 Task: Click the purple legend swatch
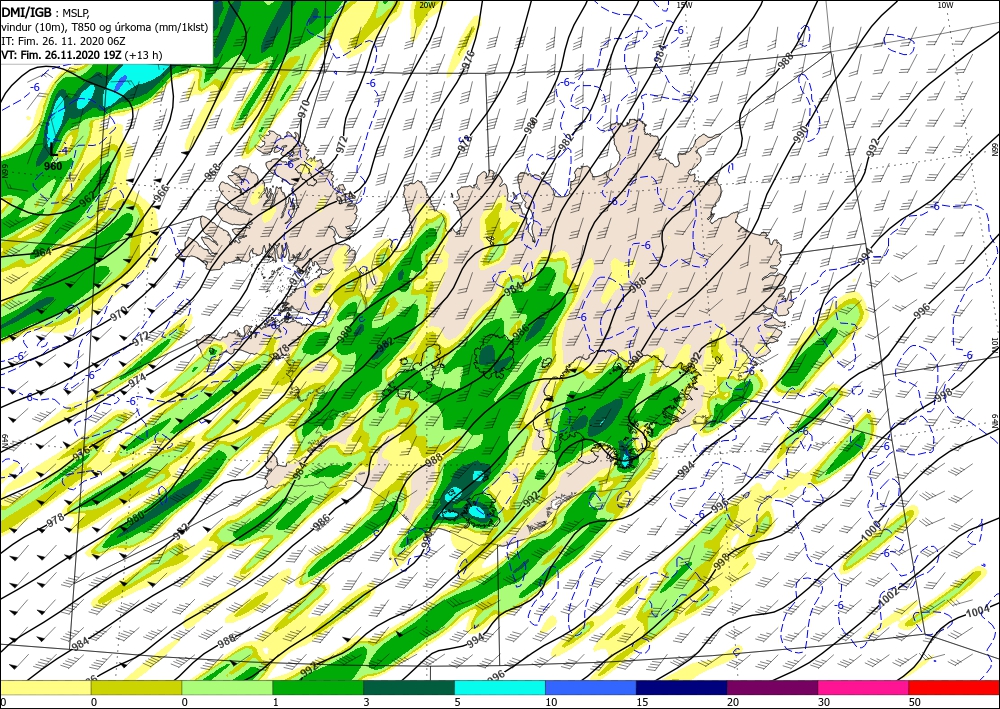(772, 687)
